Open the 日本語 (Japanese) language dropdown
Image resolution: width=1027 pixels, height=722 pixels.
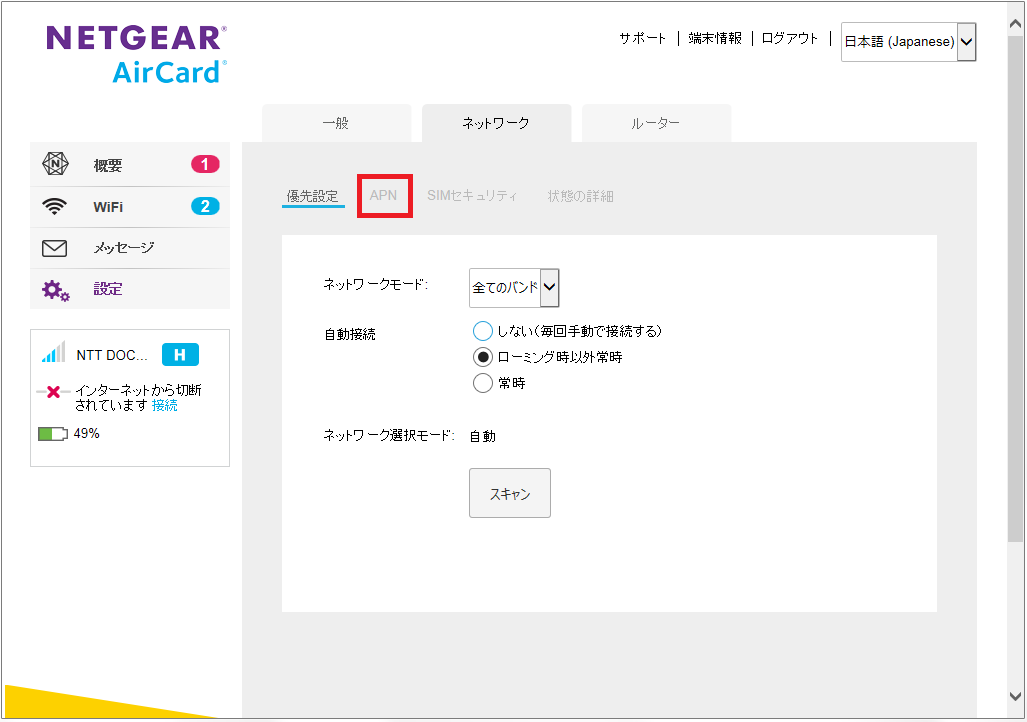tap(908, 42)
